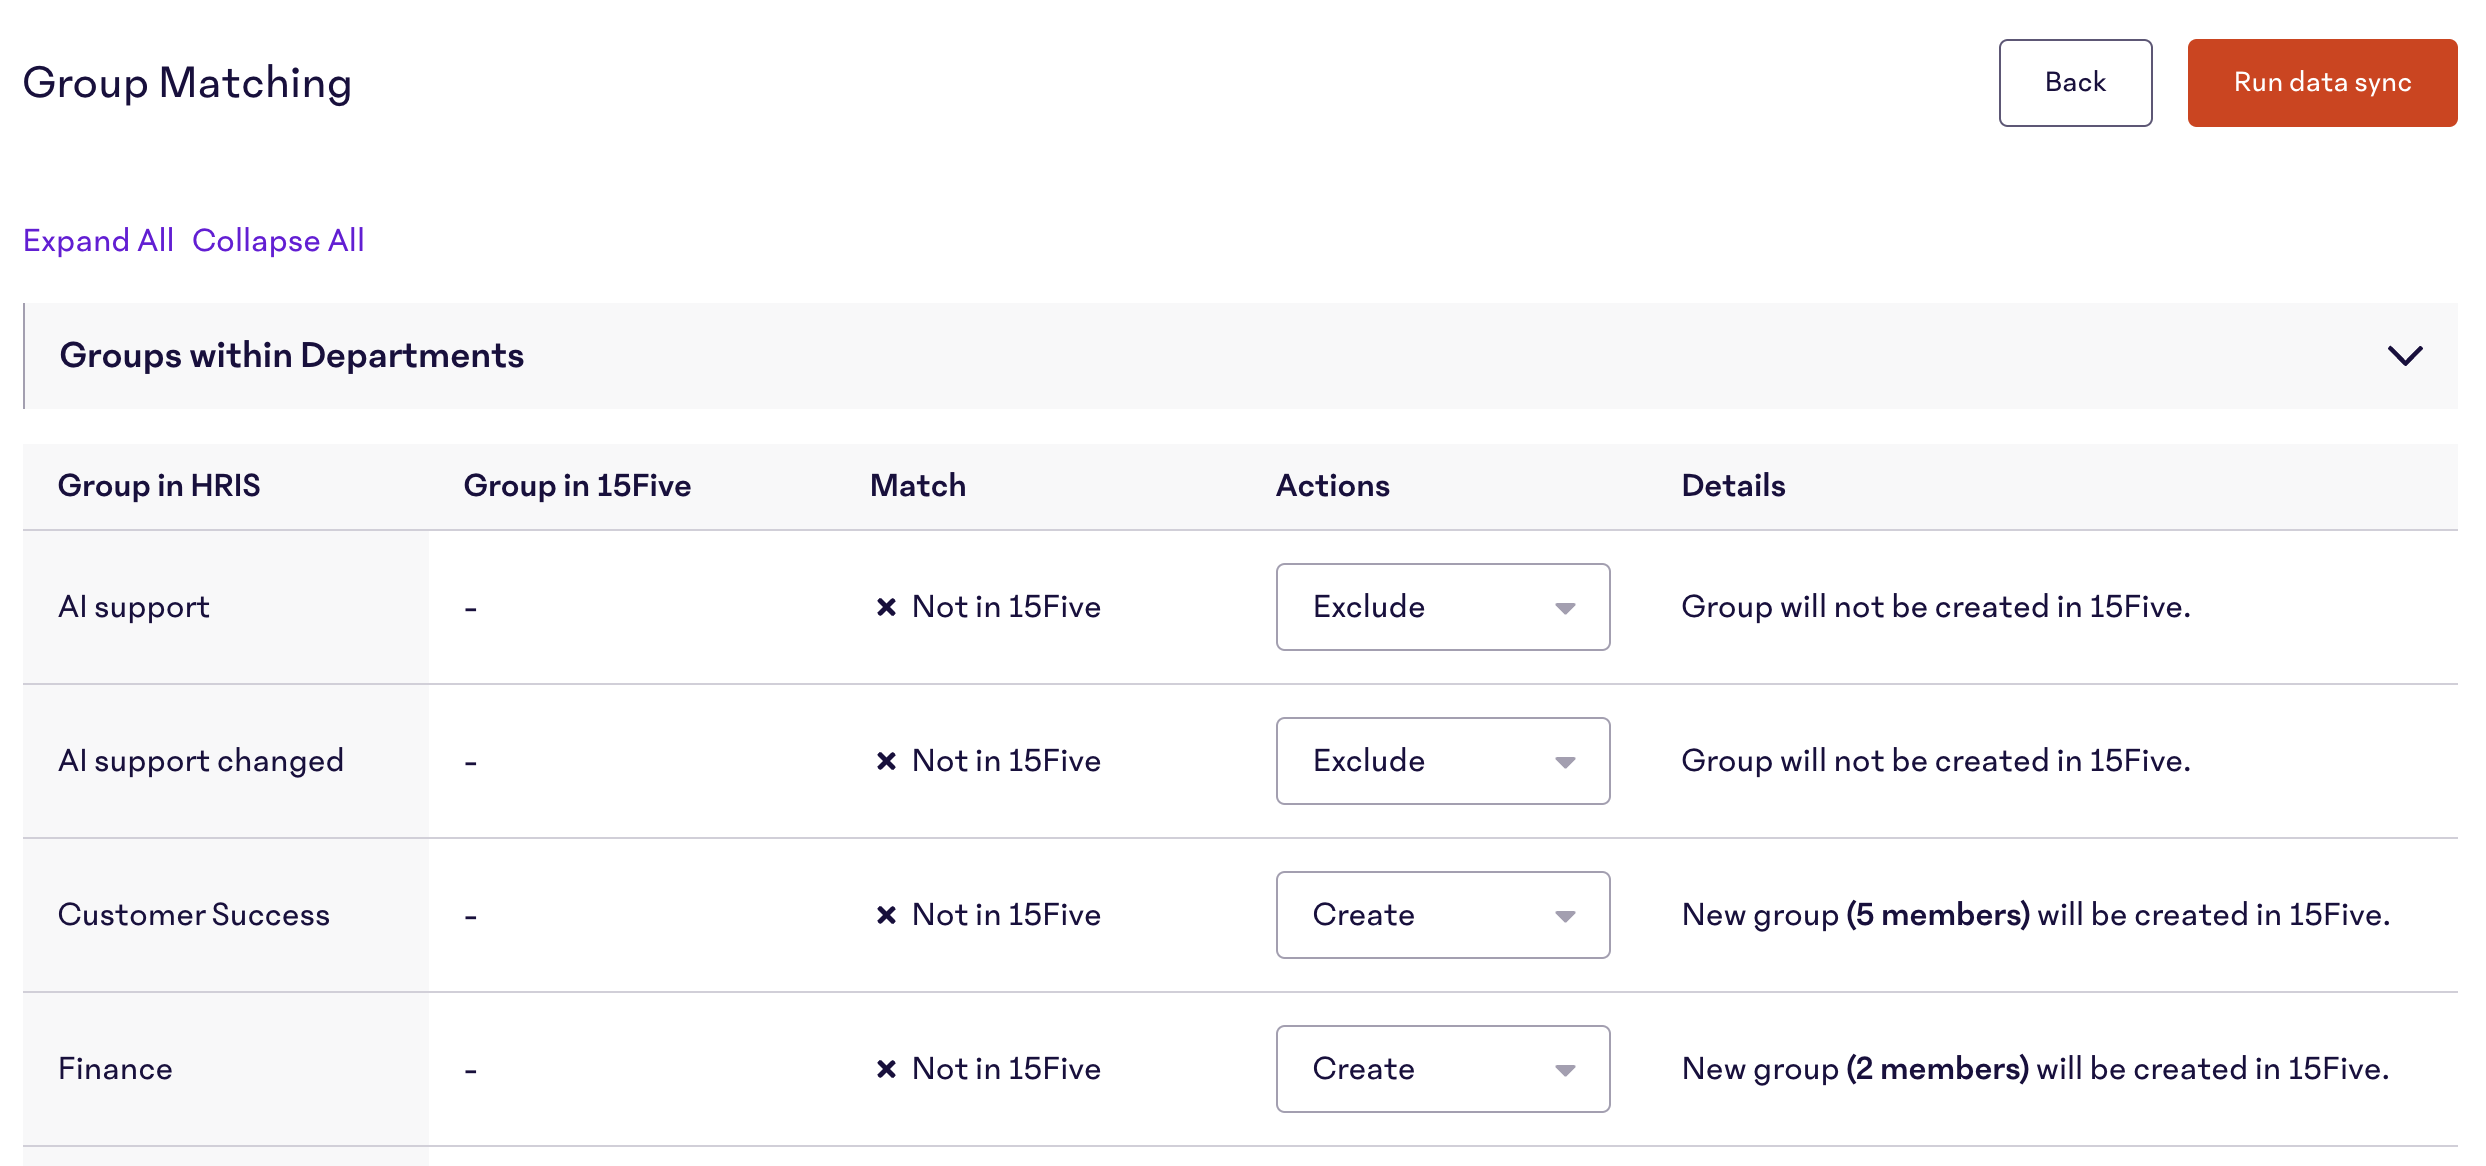Click the Match column header
2486x1166 pixels.
[917, 486]
